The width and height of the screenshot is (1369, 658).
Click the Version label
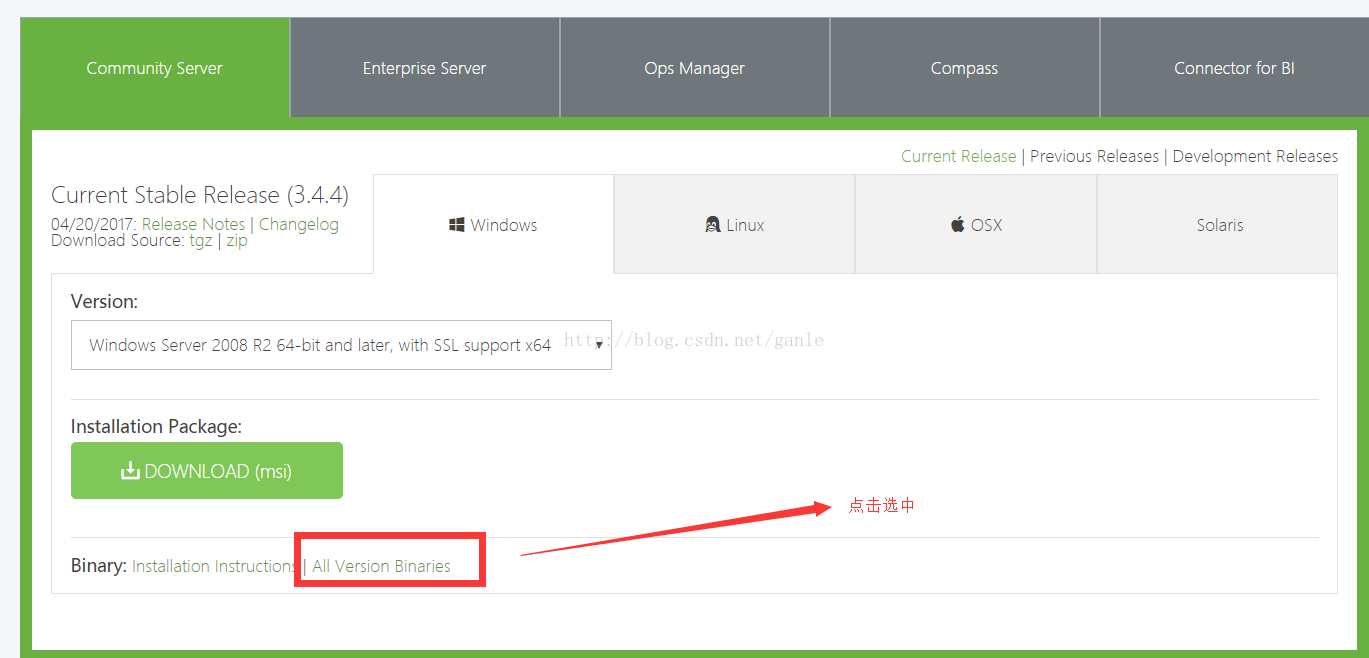coord(104,301)
